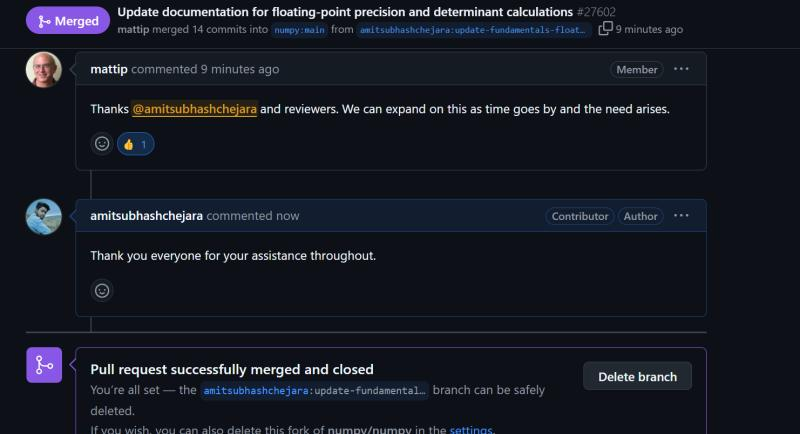800x434 pixels.
Task: Open options menu on mattip's comment
Action: (681, 69)
